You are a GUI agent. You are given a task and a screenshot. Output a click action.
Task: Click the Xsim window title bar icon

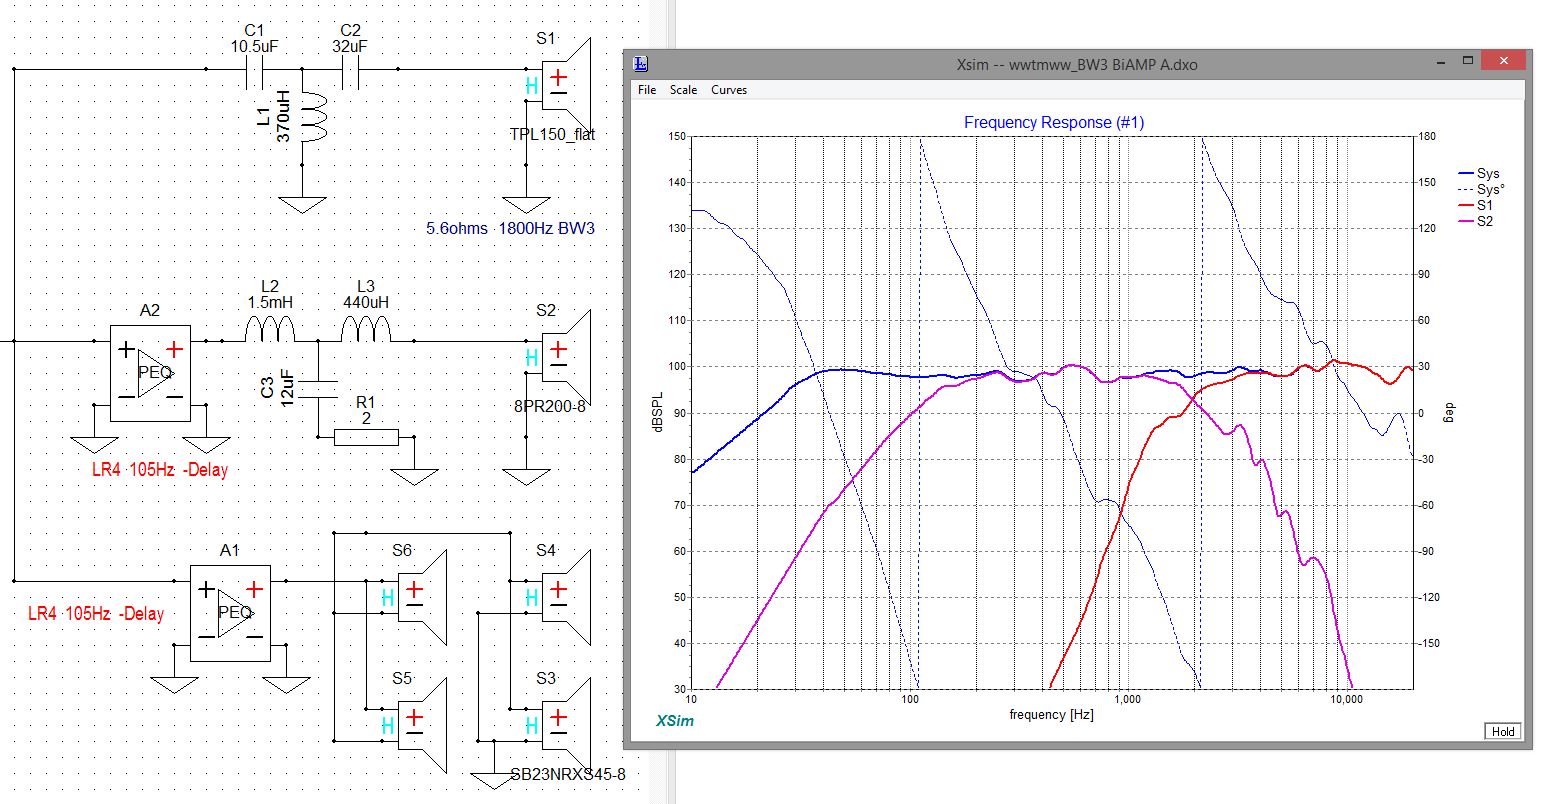(642, 64)
